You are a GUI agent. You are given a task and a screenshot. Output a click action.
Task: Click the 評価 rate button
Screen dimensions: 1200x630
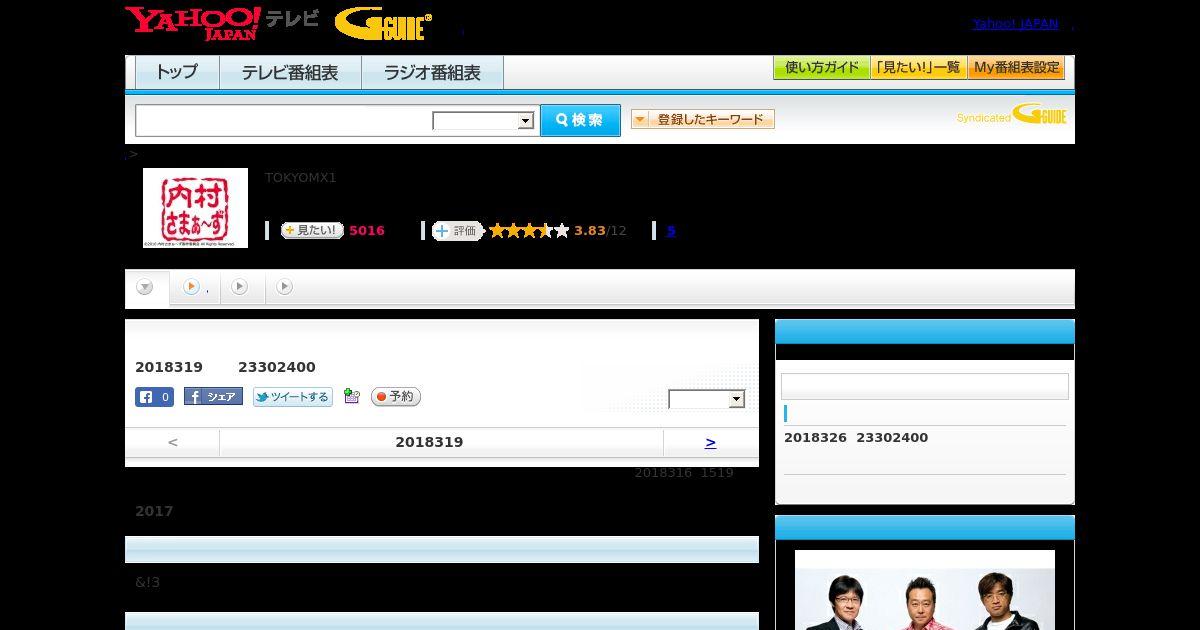457,231
